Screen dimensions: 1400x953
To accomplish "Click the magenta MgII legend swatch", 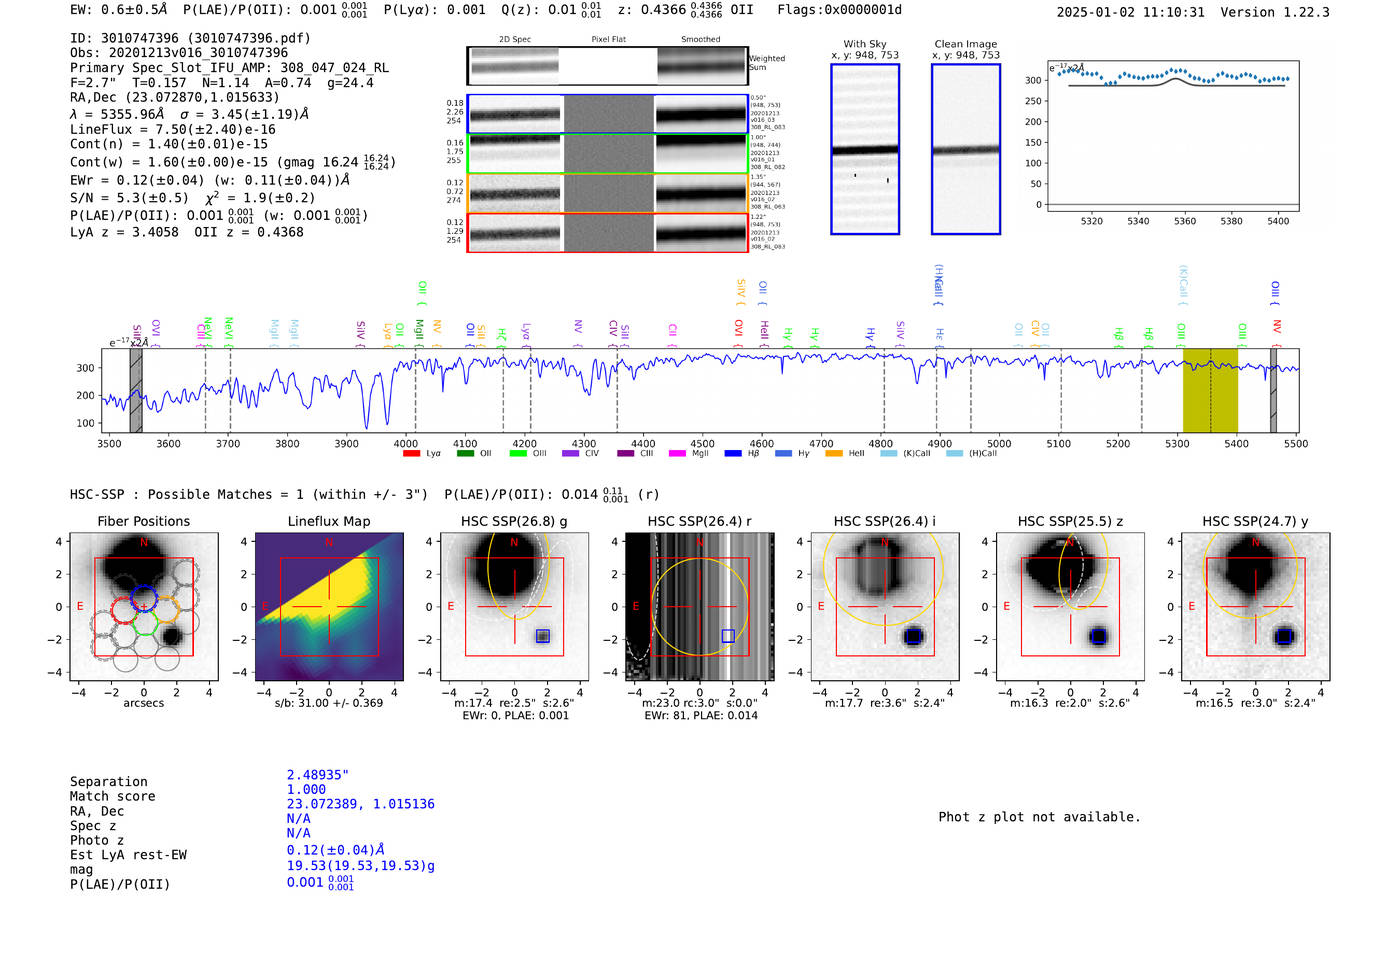I will [x=677, y=454].
